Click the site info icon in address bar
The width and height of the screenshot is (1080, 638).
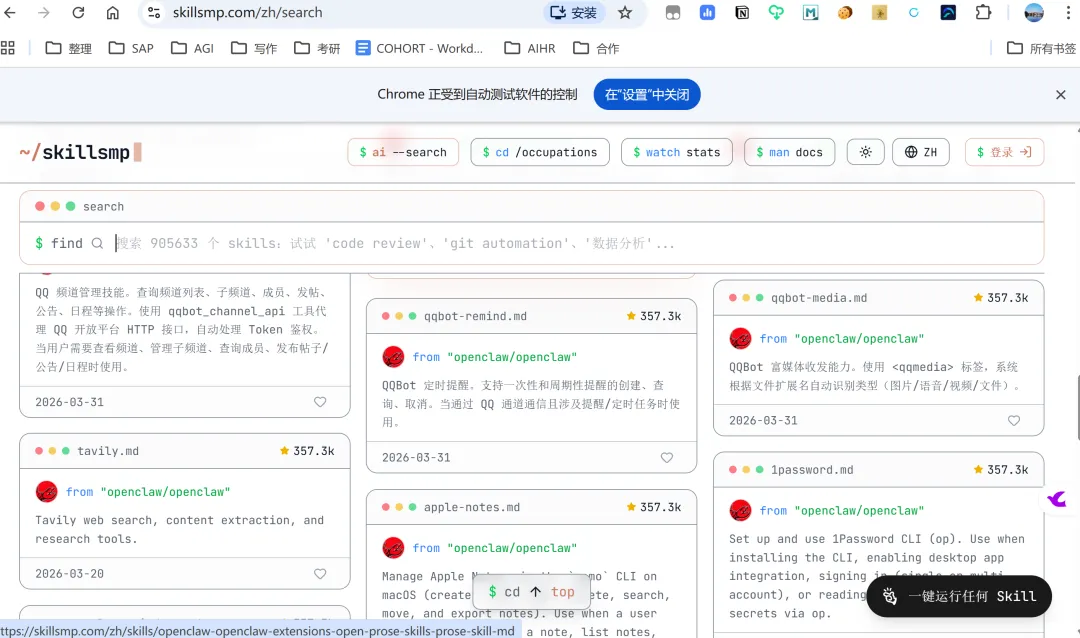pos(154,12)
